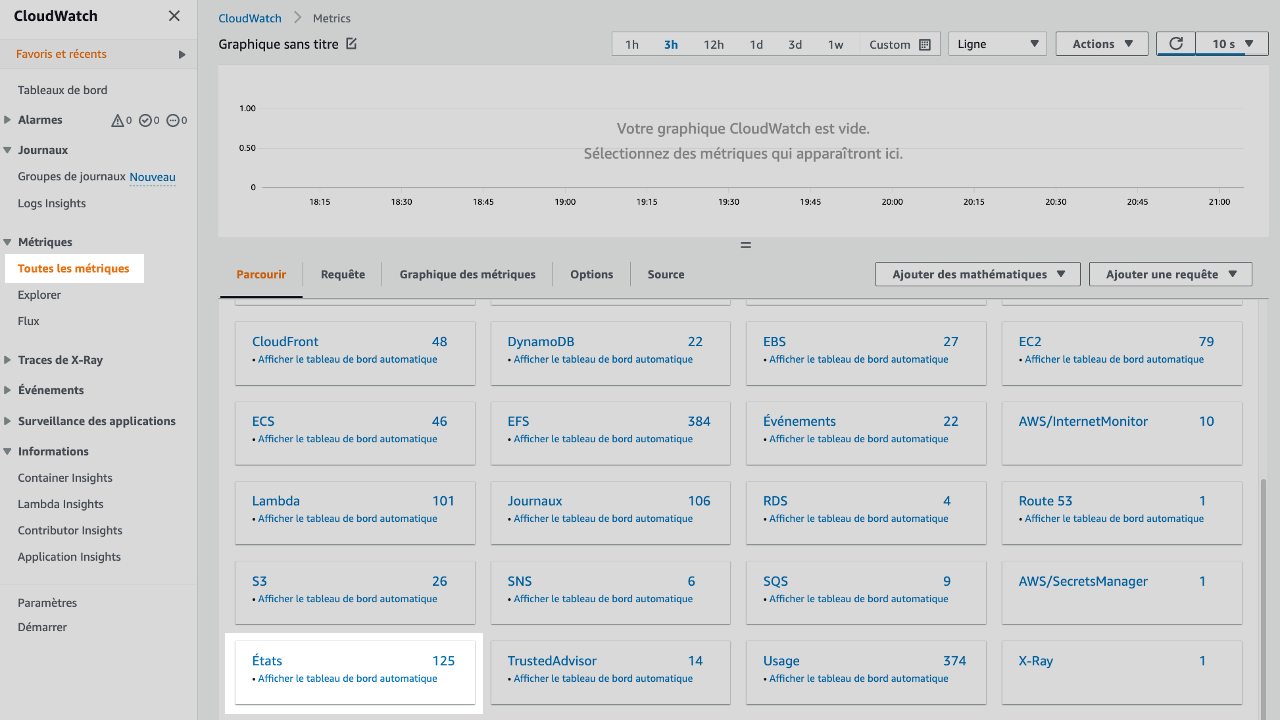The image size is (1280, 720).
Task: Open the 10 s refresh interval dropdown
Action: point(1232,44)
